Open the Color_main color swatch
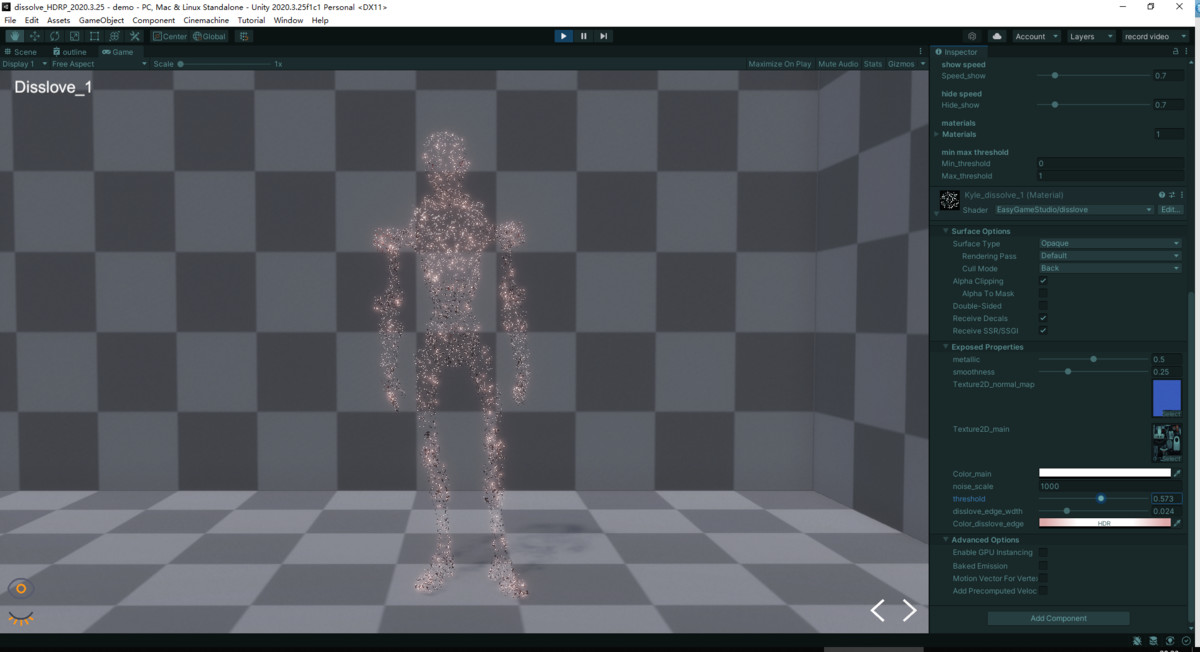Viewport: 1200px width, 652px height. click(1105, 471)
